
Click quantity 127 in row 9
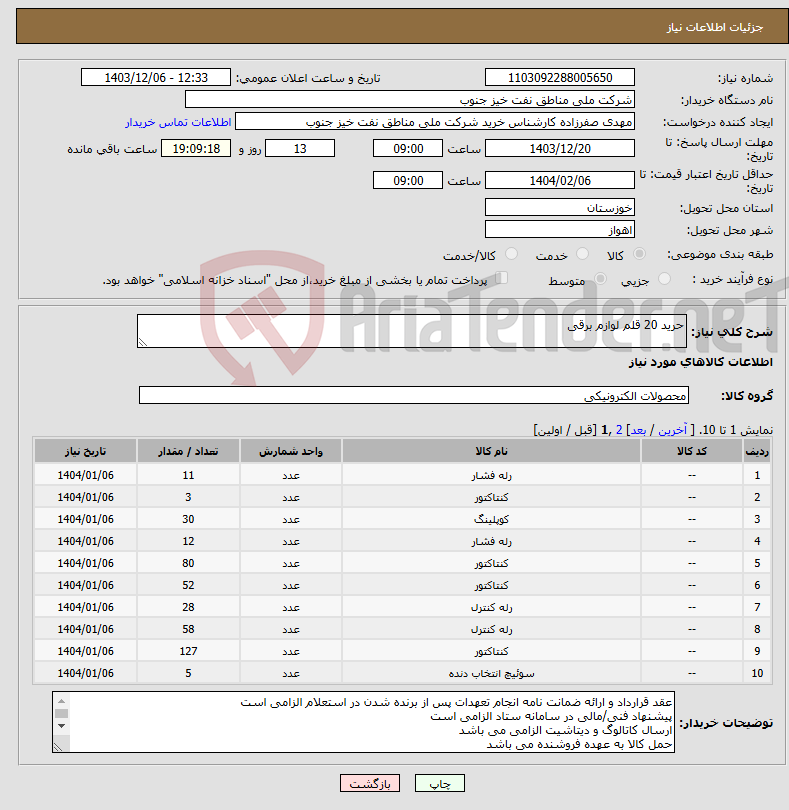pos(188,651)
